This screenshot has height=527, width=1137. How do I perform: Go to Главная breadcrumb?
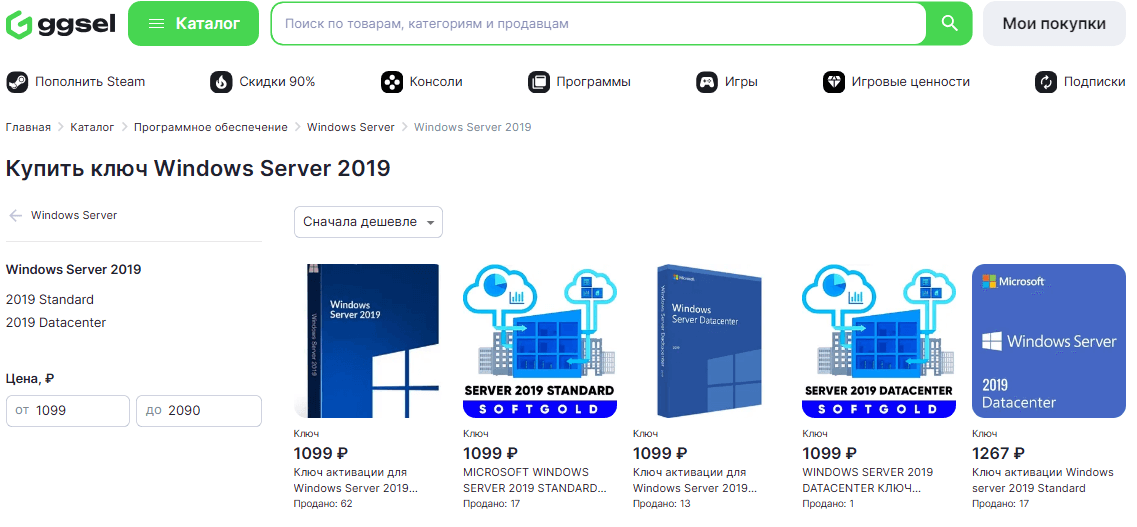[28, 127]
